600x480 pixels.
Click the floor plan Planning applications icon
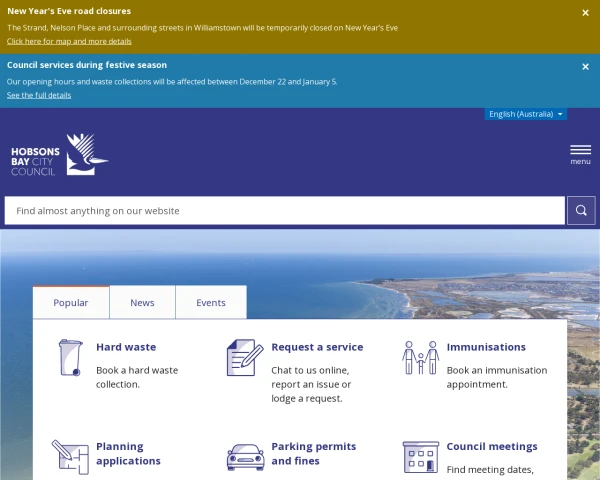coord(70,457)
